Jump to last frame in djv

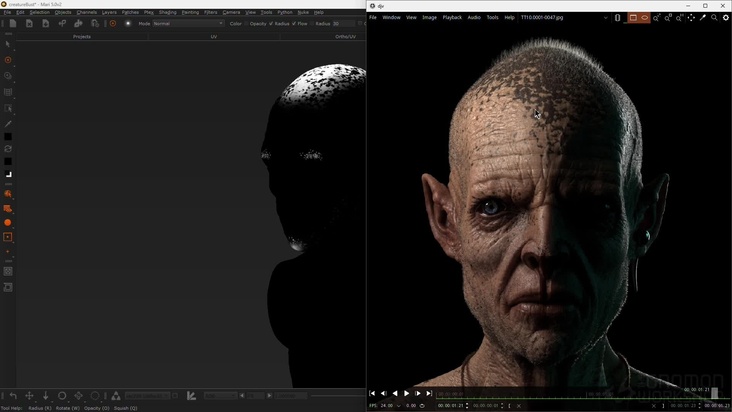click(x=429, y=393)
